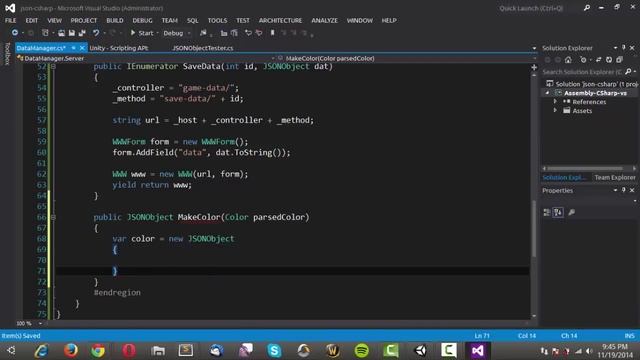This screenshot has height=360, width=640.
Task: Collapse the SaveData method outline
Action: [53, 66]
